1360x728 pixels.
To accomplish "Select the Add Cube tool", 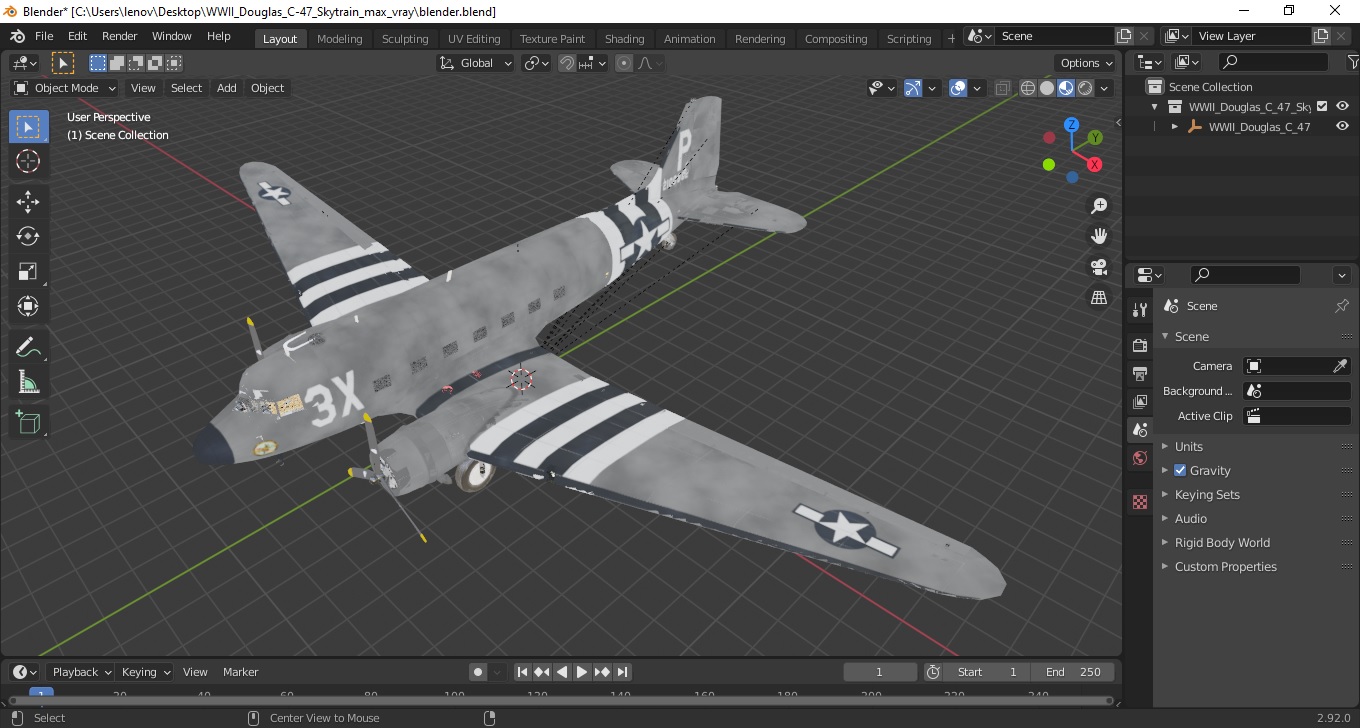I will (x=28, y=422).
